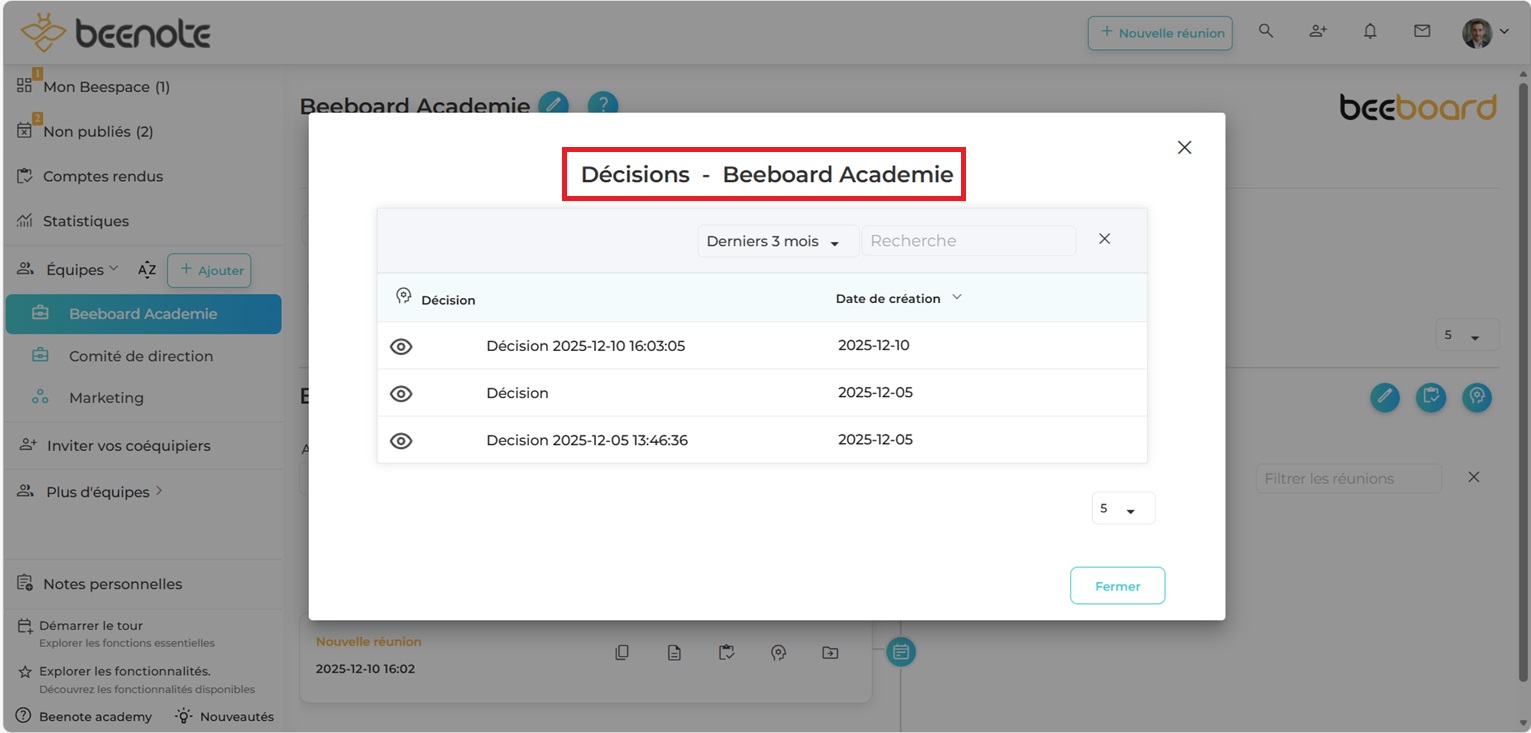Open Comptes rendus in the sidebar
This screenshot has width=1531, height=733.
[x=102, y=176]
